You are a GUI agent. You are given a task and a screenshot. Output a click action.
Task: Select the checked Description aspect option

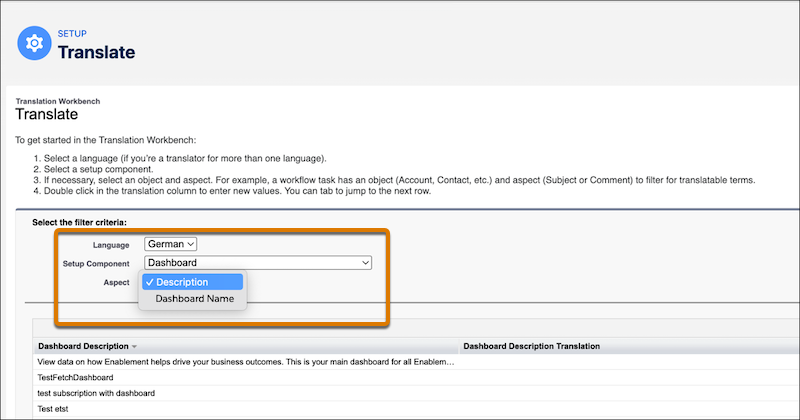pyautogui.click(x=192, y=282)
